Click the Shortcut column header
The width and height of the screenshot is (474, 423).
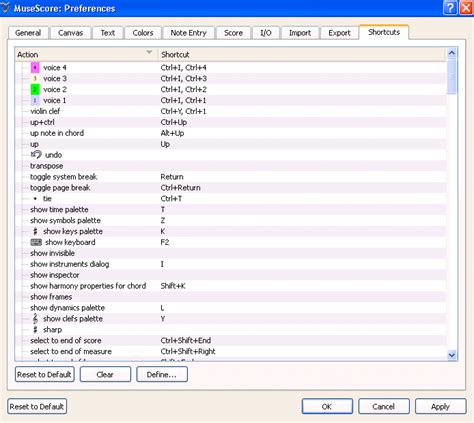point(302,55)
